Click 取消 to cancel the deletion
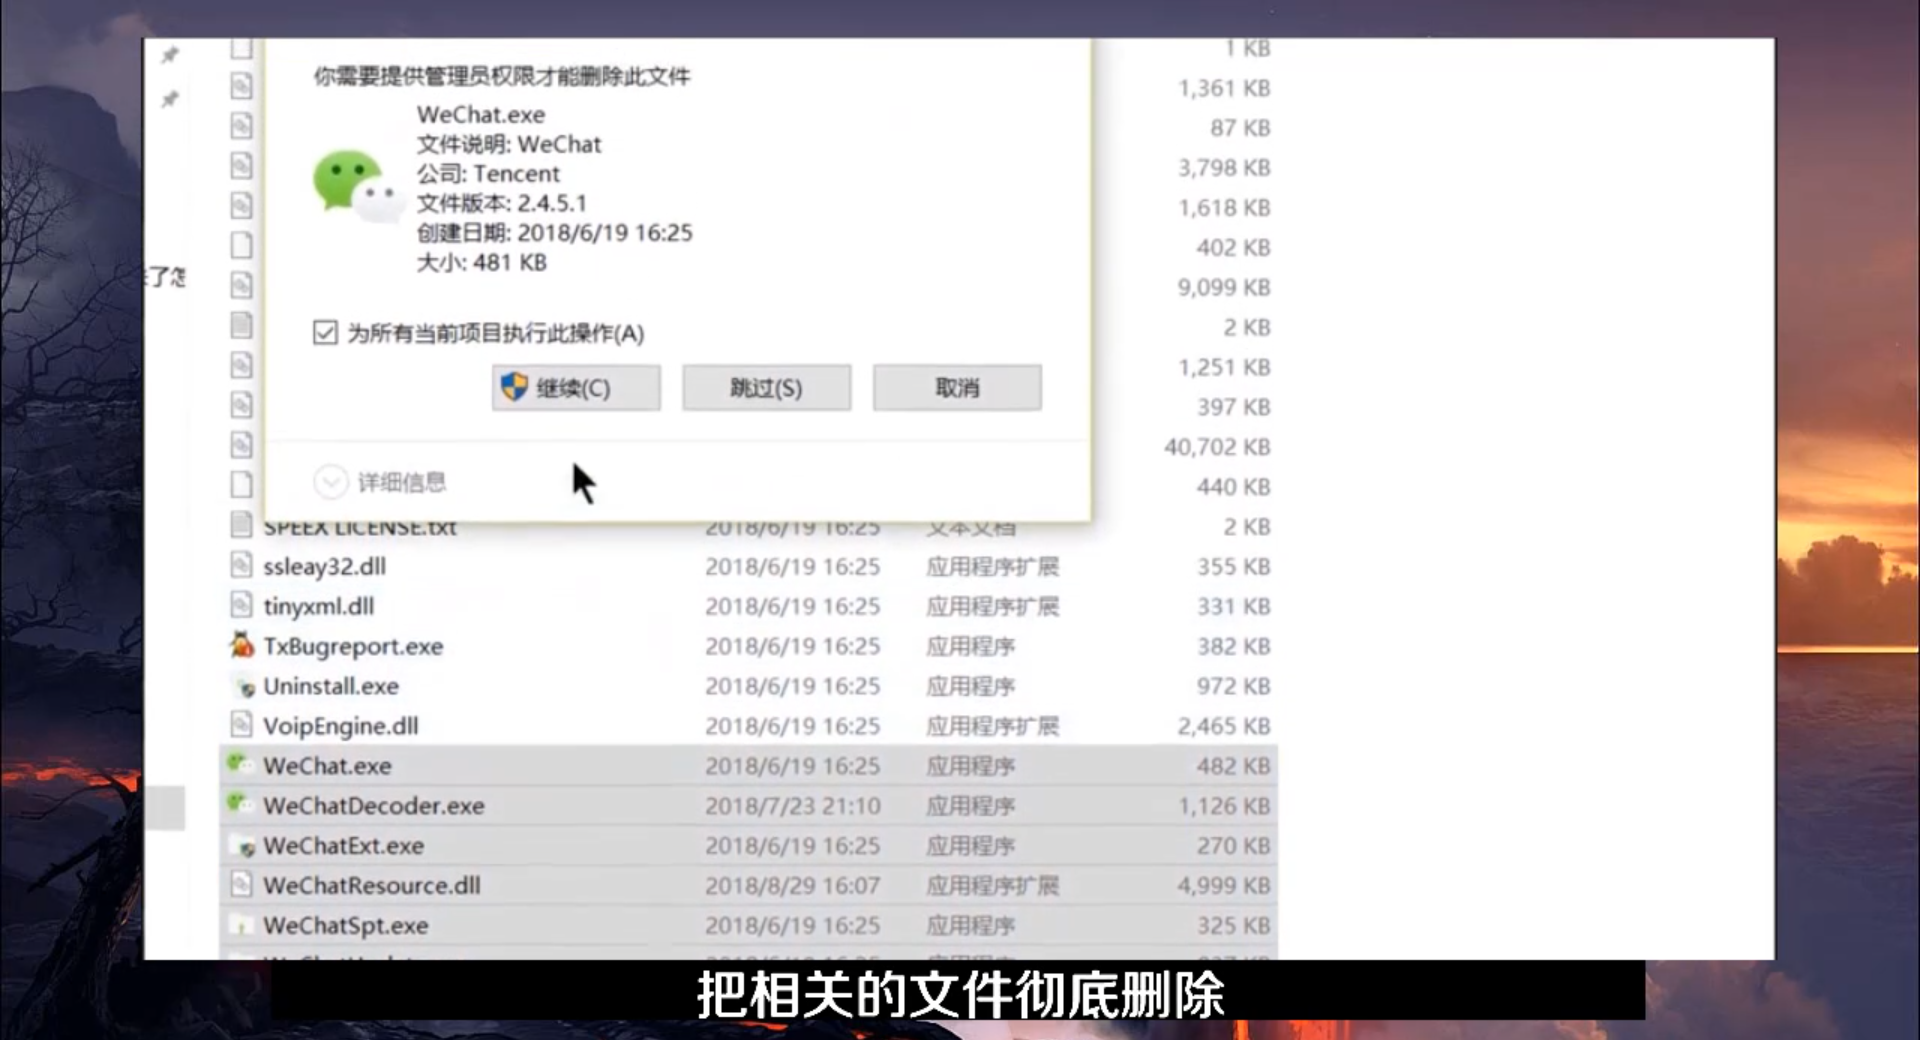1920x1040 pixels. (956, 387)
